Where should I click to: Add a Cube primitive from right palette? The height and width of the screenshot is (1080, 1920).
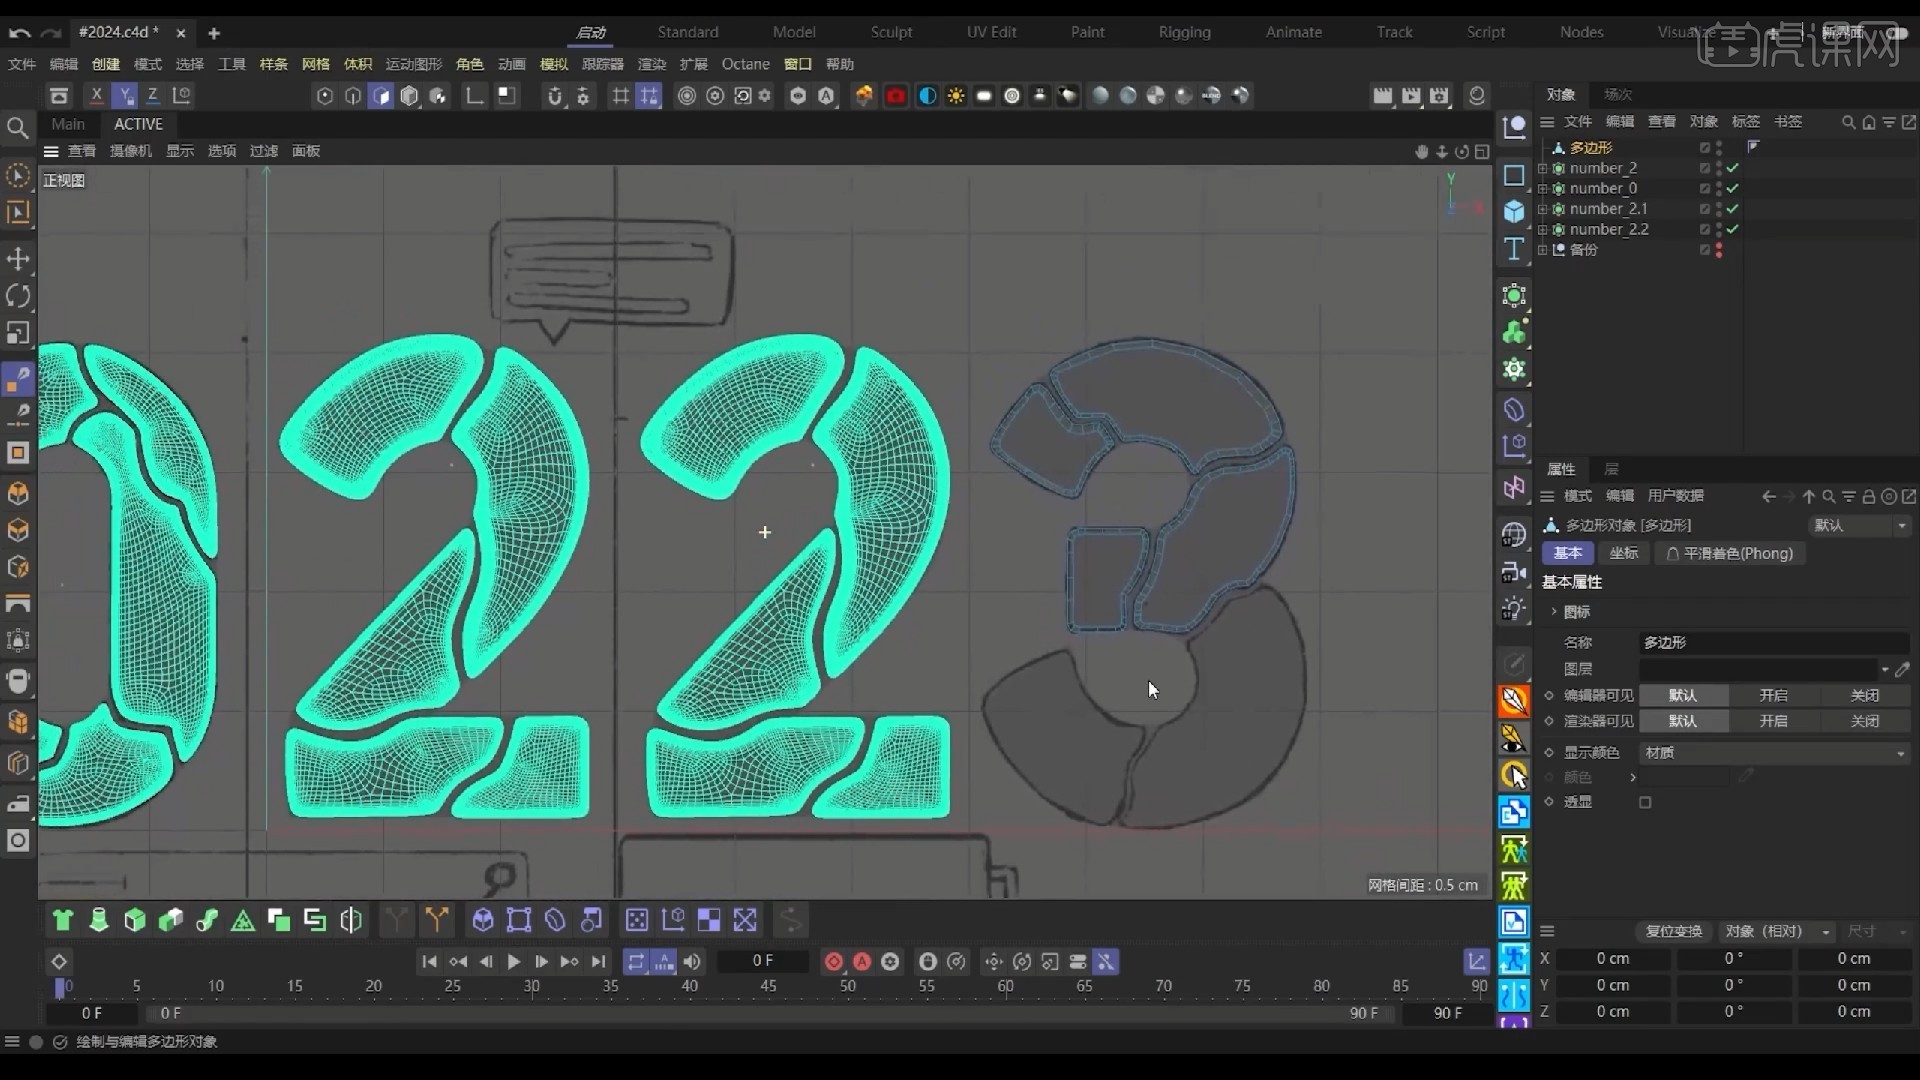point(1514,212)
